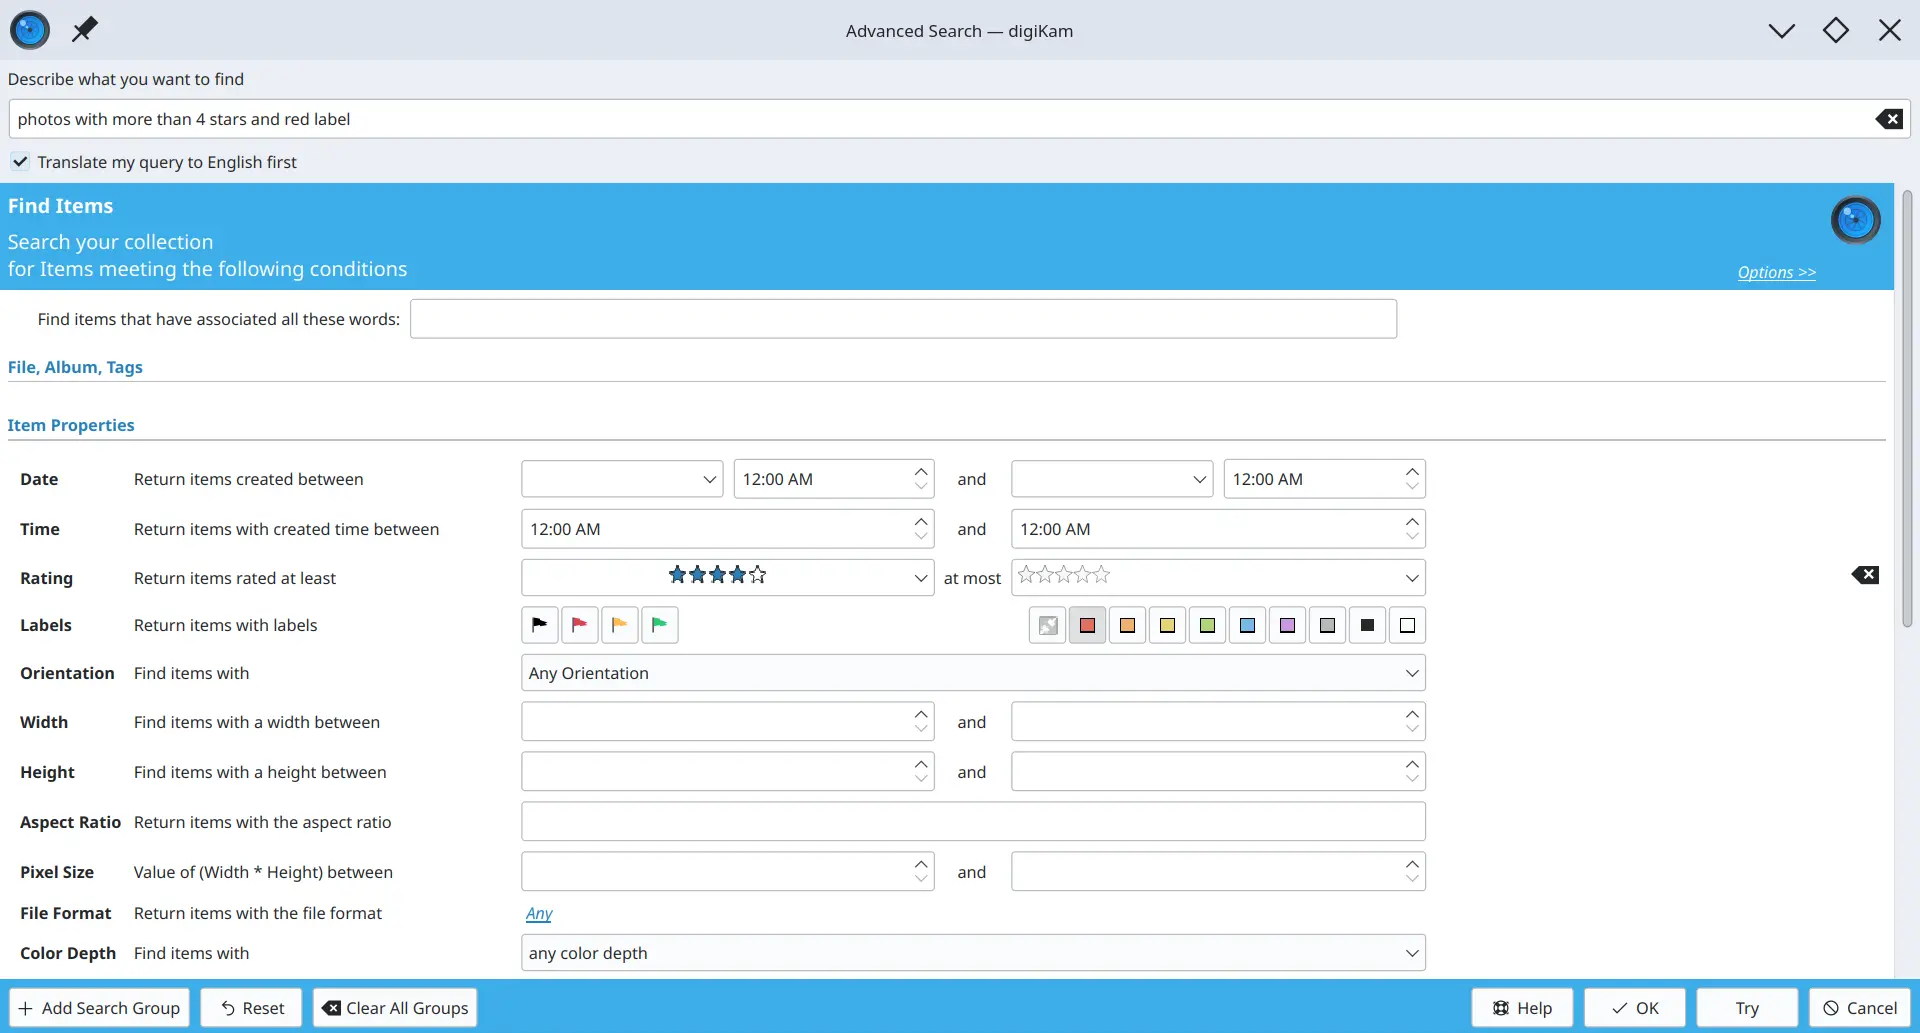Screen dimensions: 1920x1033
Task: Click Add Search Group button
Action: point(99,1008)
